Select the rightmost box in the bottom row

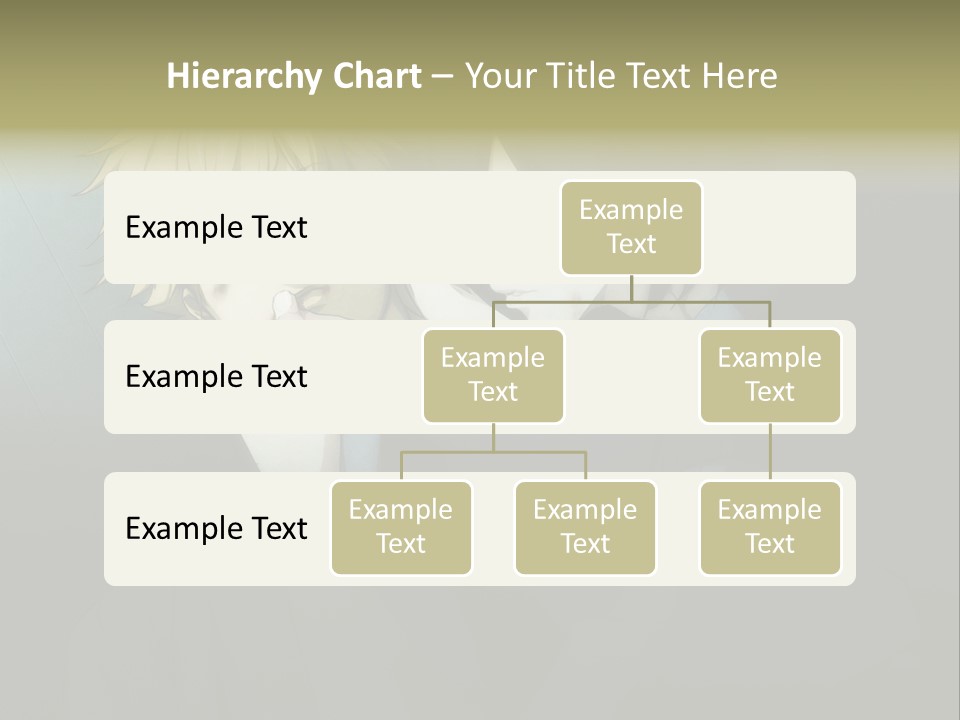coord(770,528)
